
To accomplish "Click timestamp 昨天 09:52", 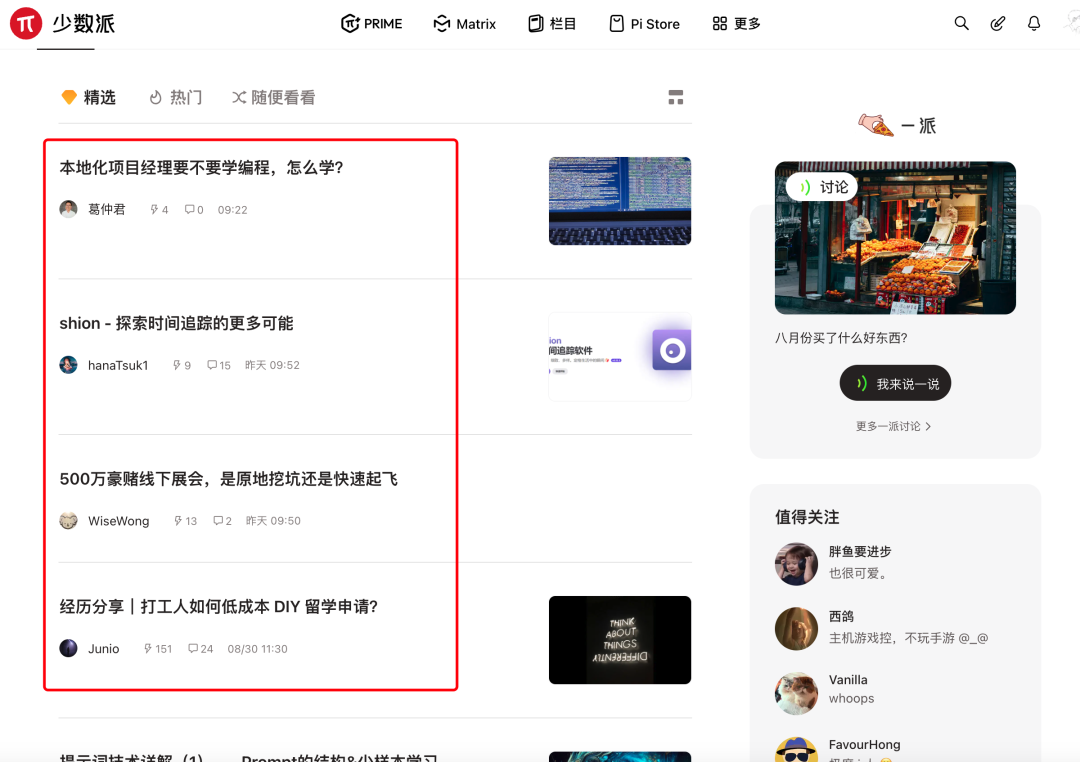I will [x=272, y=365].
